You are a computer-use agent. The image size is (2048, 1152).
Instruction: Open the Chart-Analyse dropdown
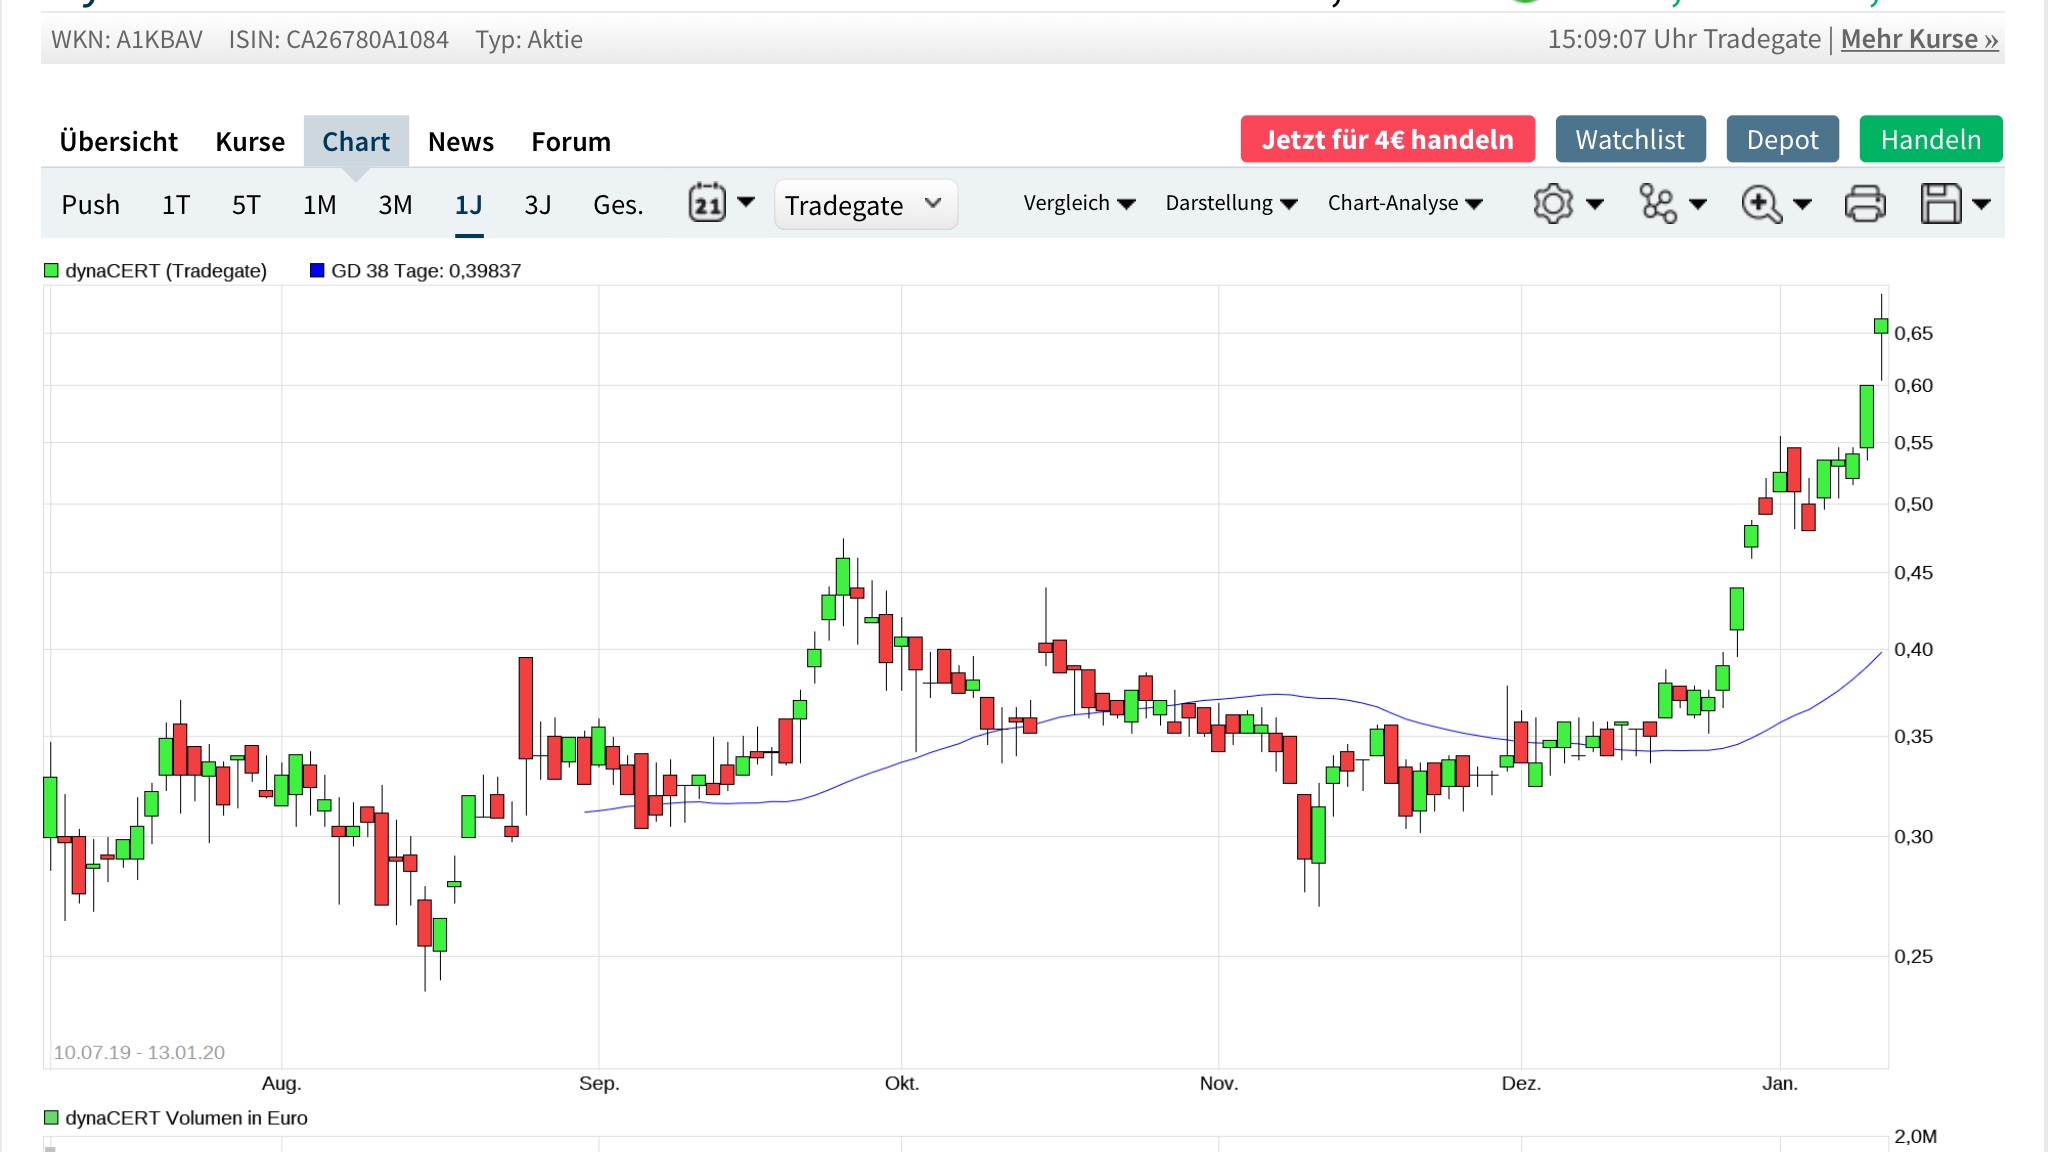(x=1404, y=204)
